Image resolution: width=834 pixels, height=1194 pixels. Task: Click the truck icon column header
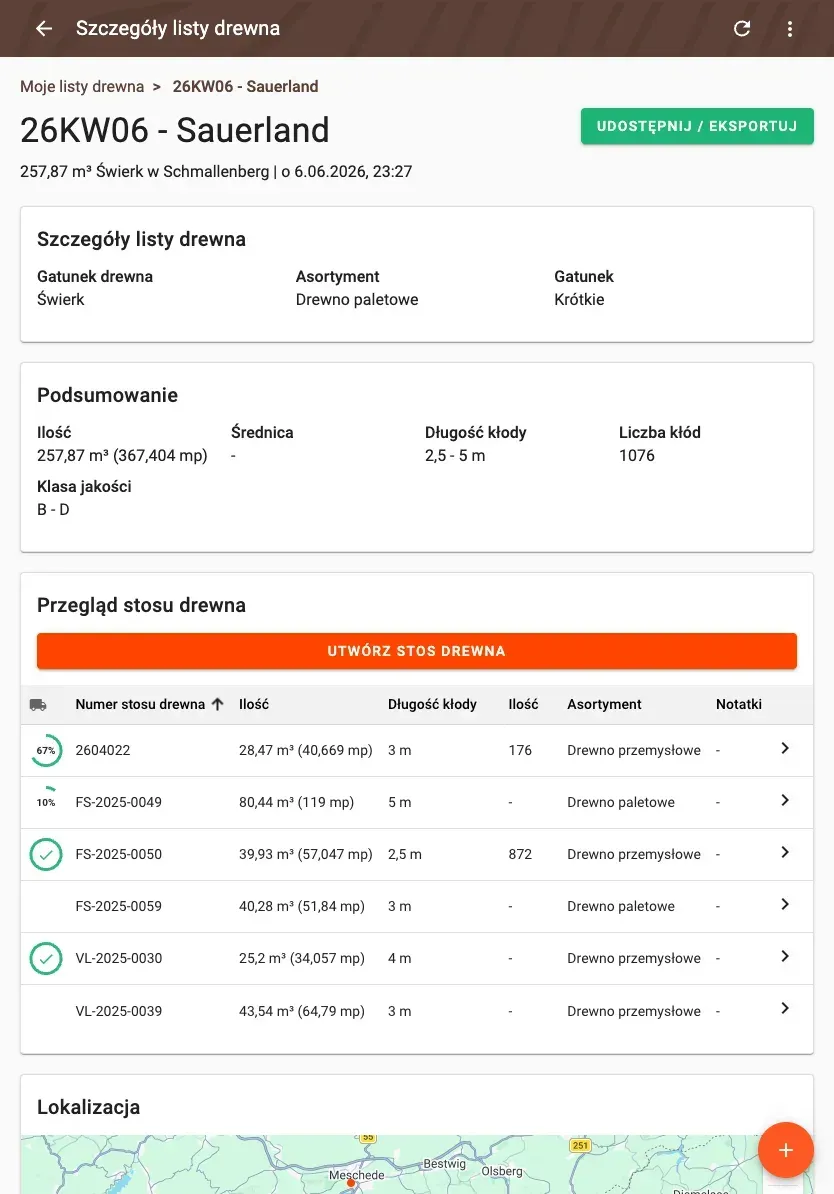38,704
